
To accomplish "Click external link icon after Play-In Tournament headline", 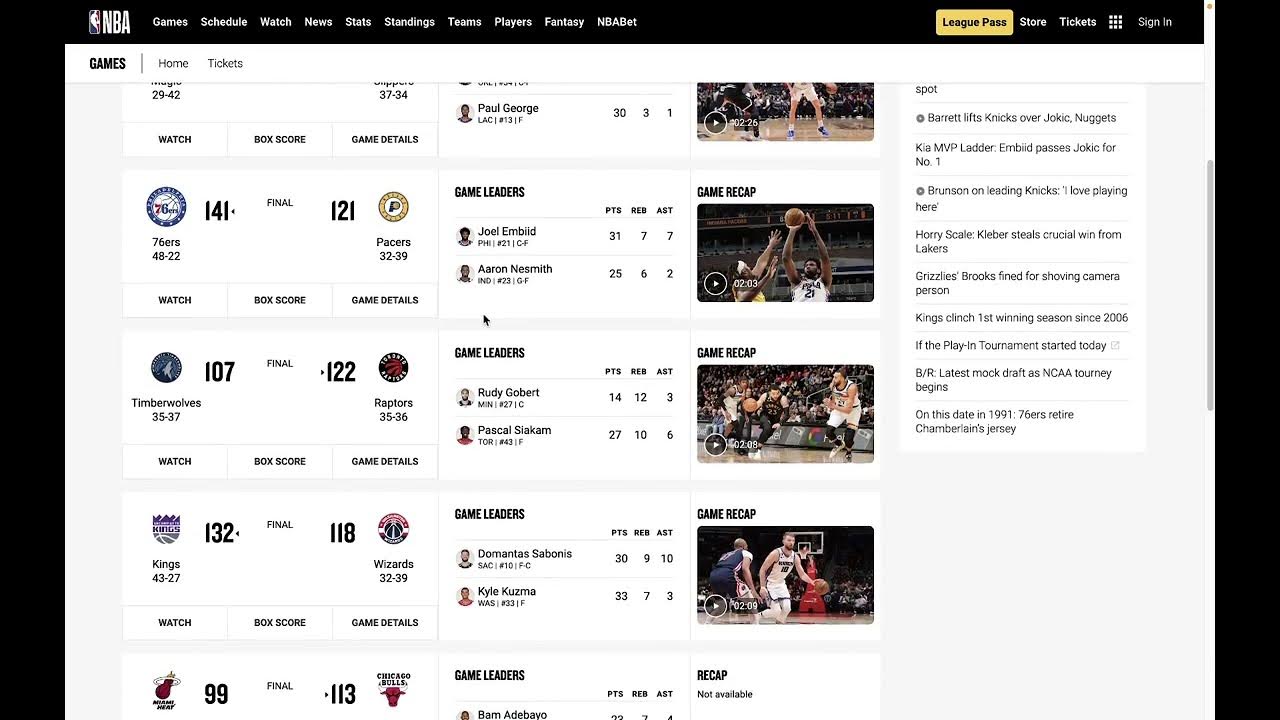I will point(1115,346).
